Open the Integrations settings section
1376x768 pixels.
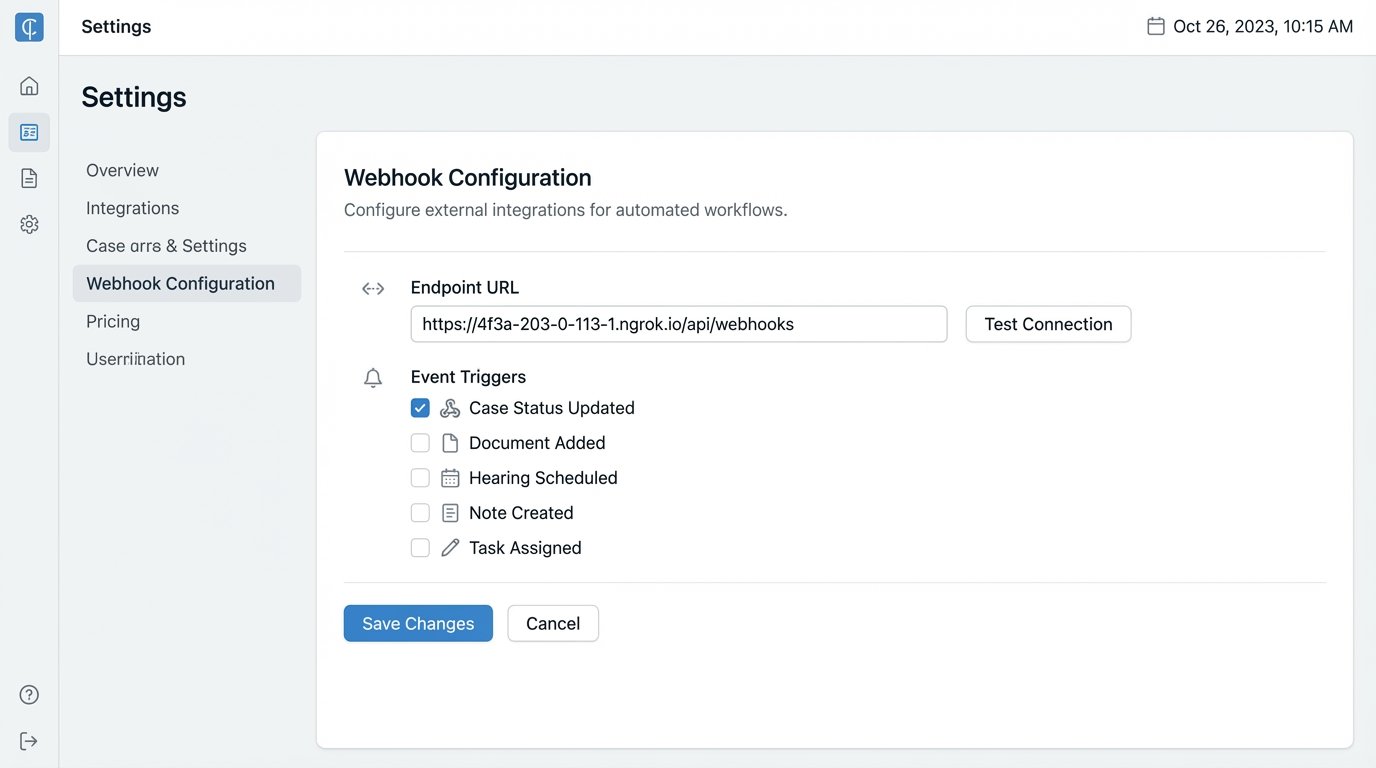point(132,208)
